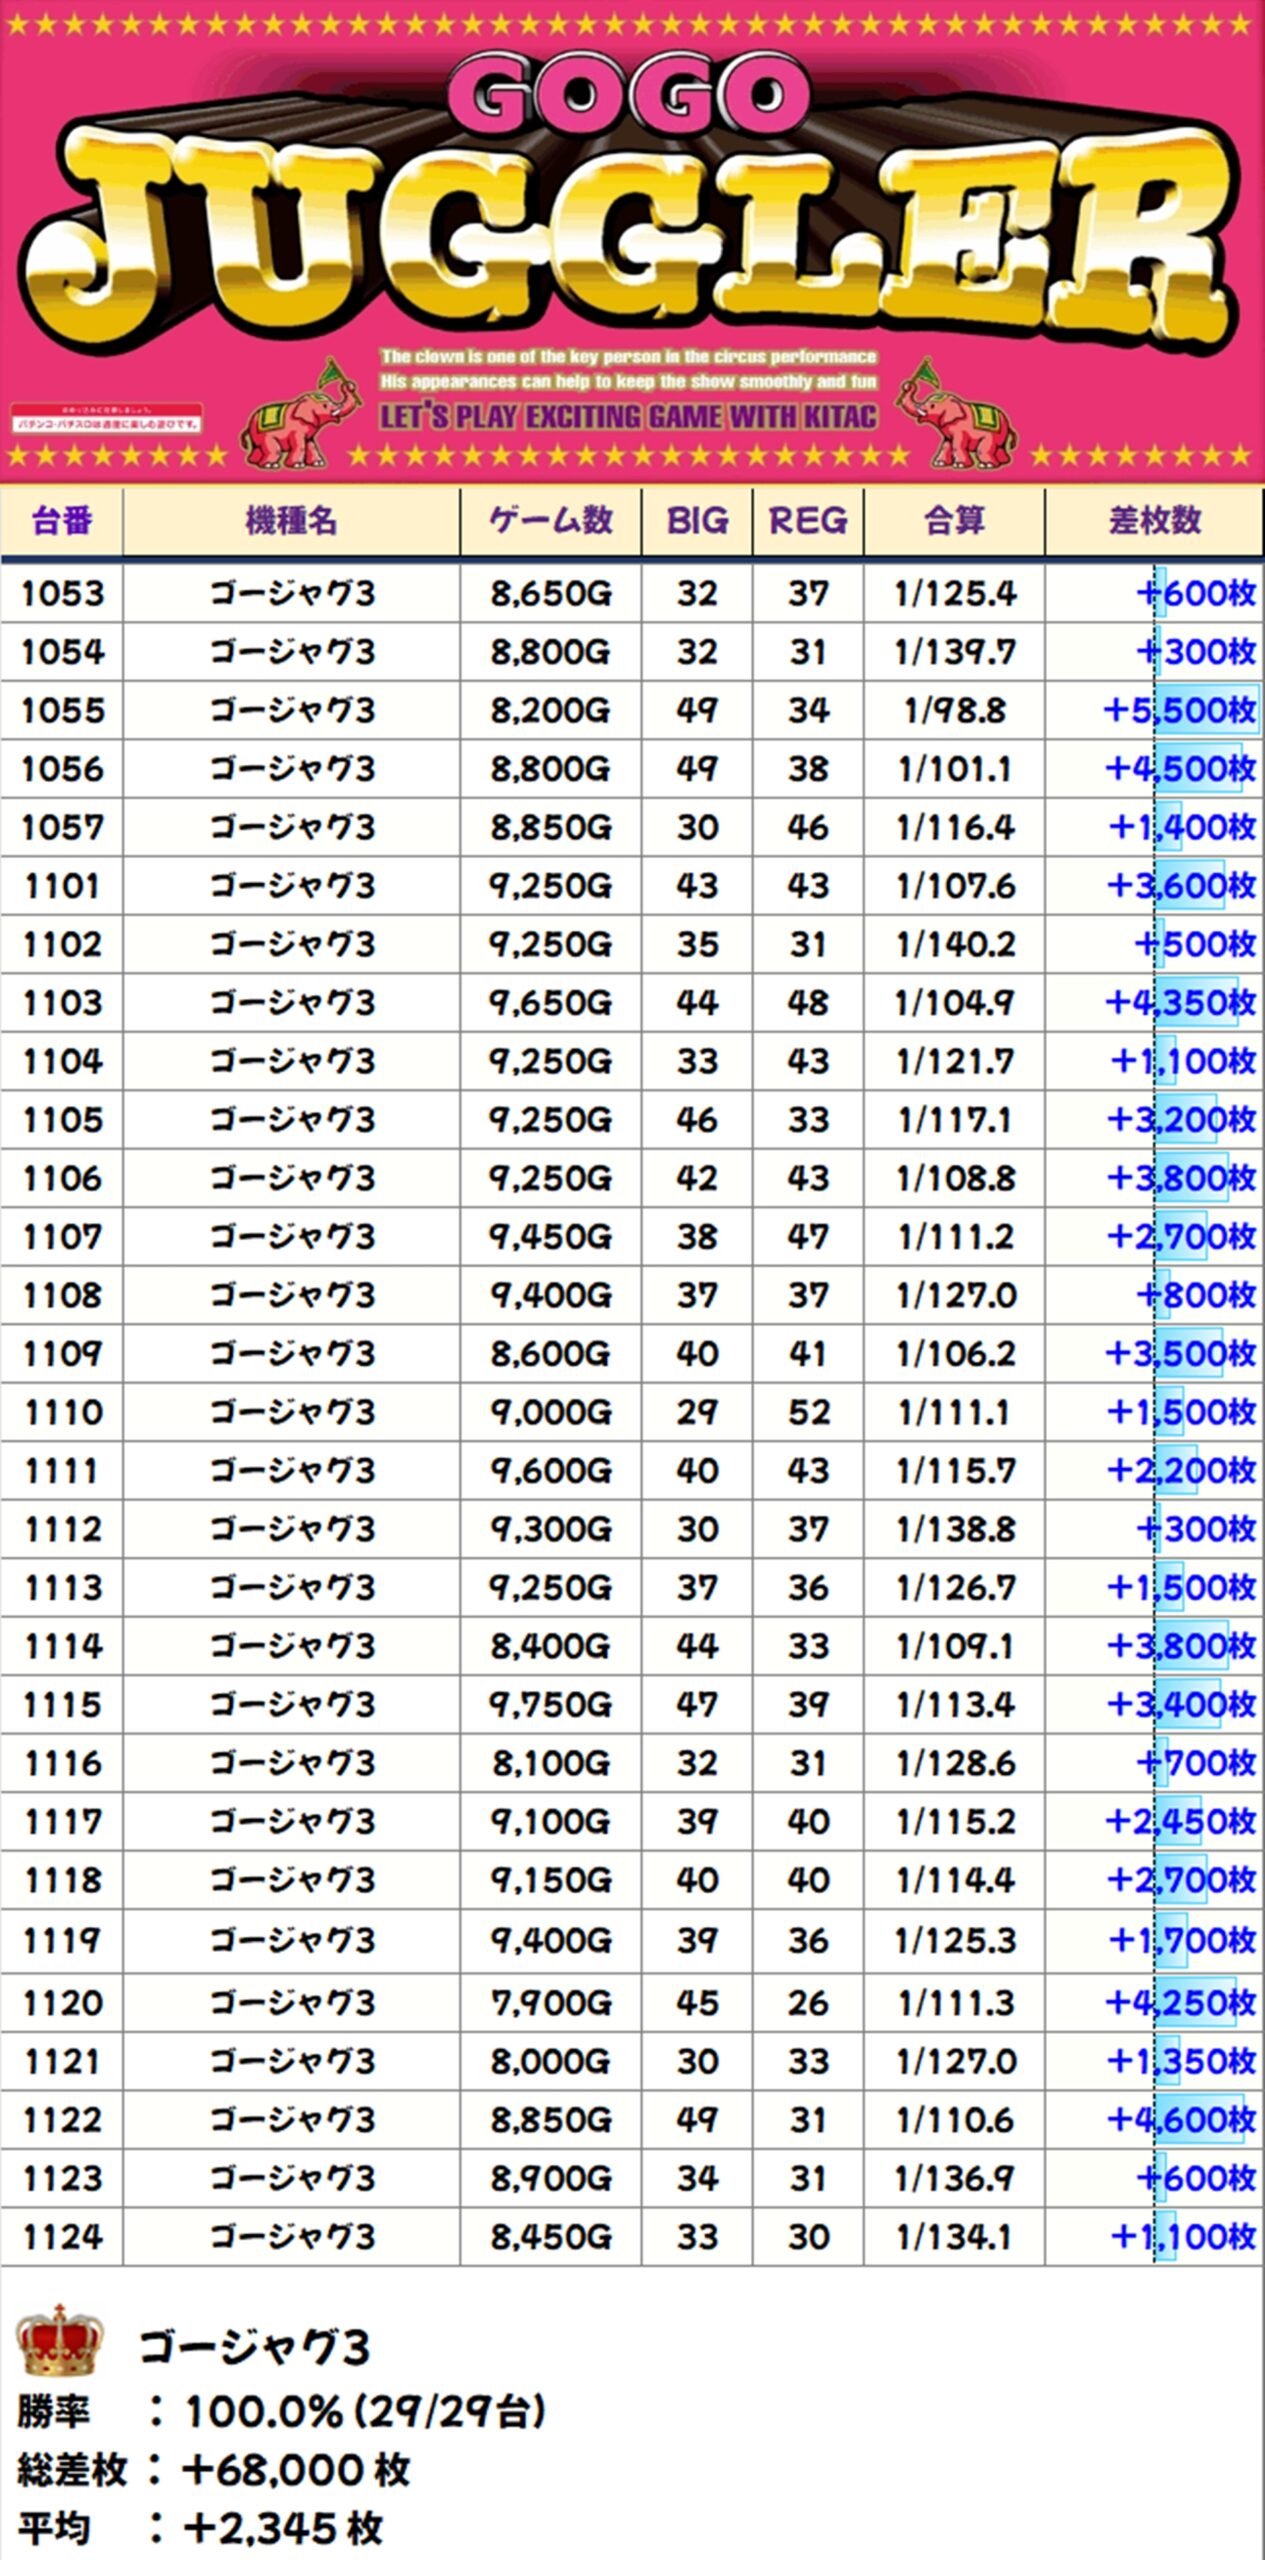Click the +2,450枚 difference value

(x=1179, y=1822)
